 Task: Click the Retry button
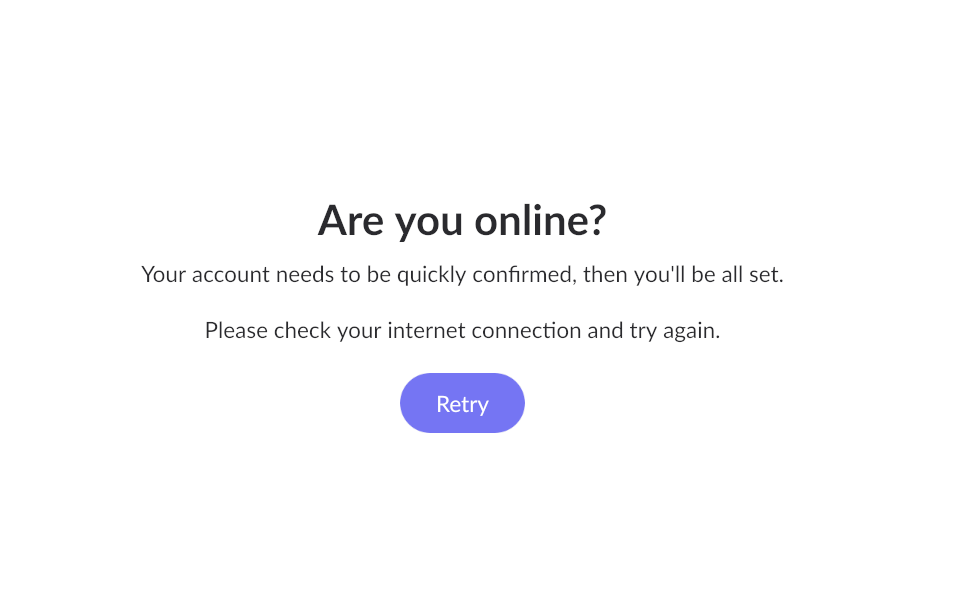pyautogui.click(x=462, y=403)
